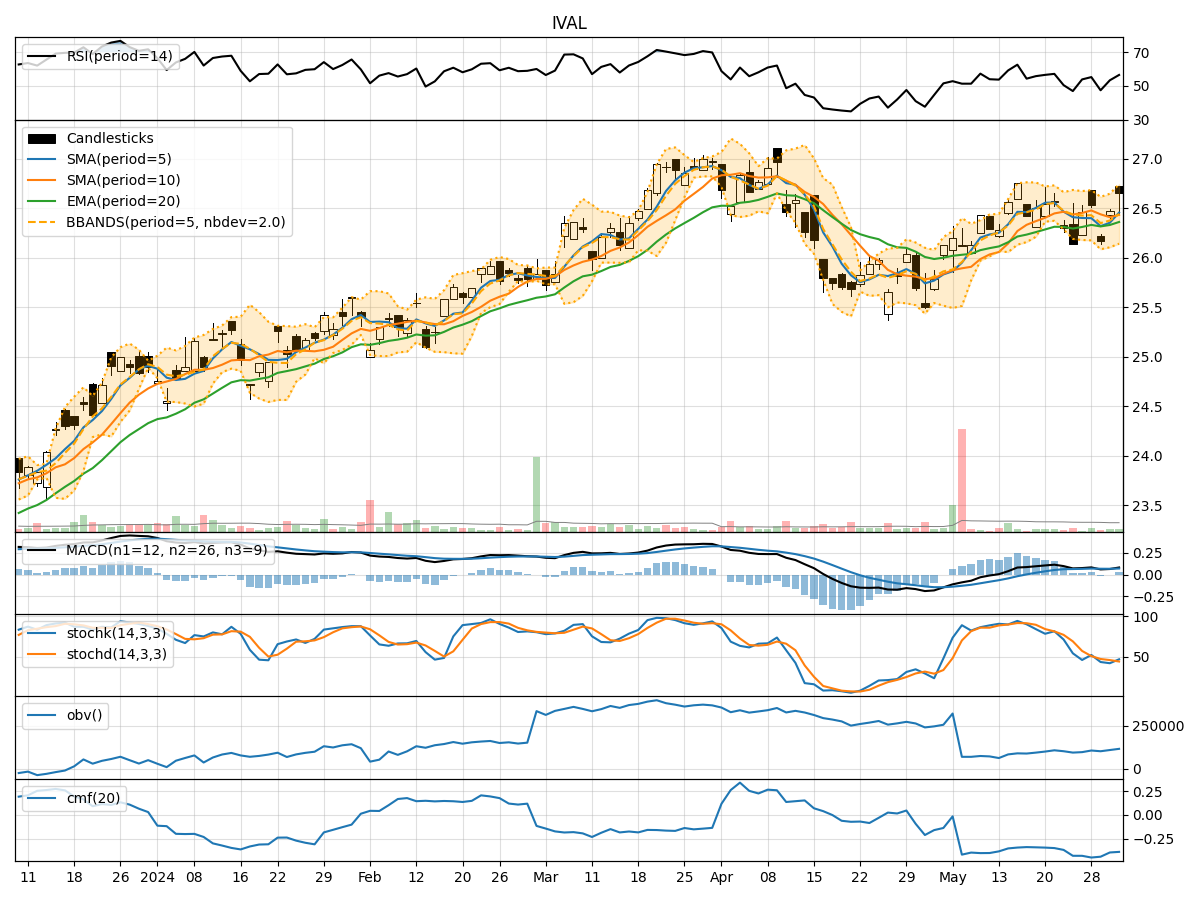Click the Mar date axis label
Image resolution: width=1200 pixels, height=900 pixels.
(x=546, y=877)
